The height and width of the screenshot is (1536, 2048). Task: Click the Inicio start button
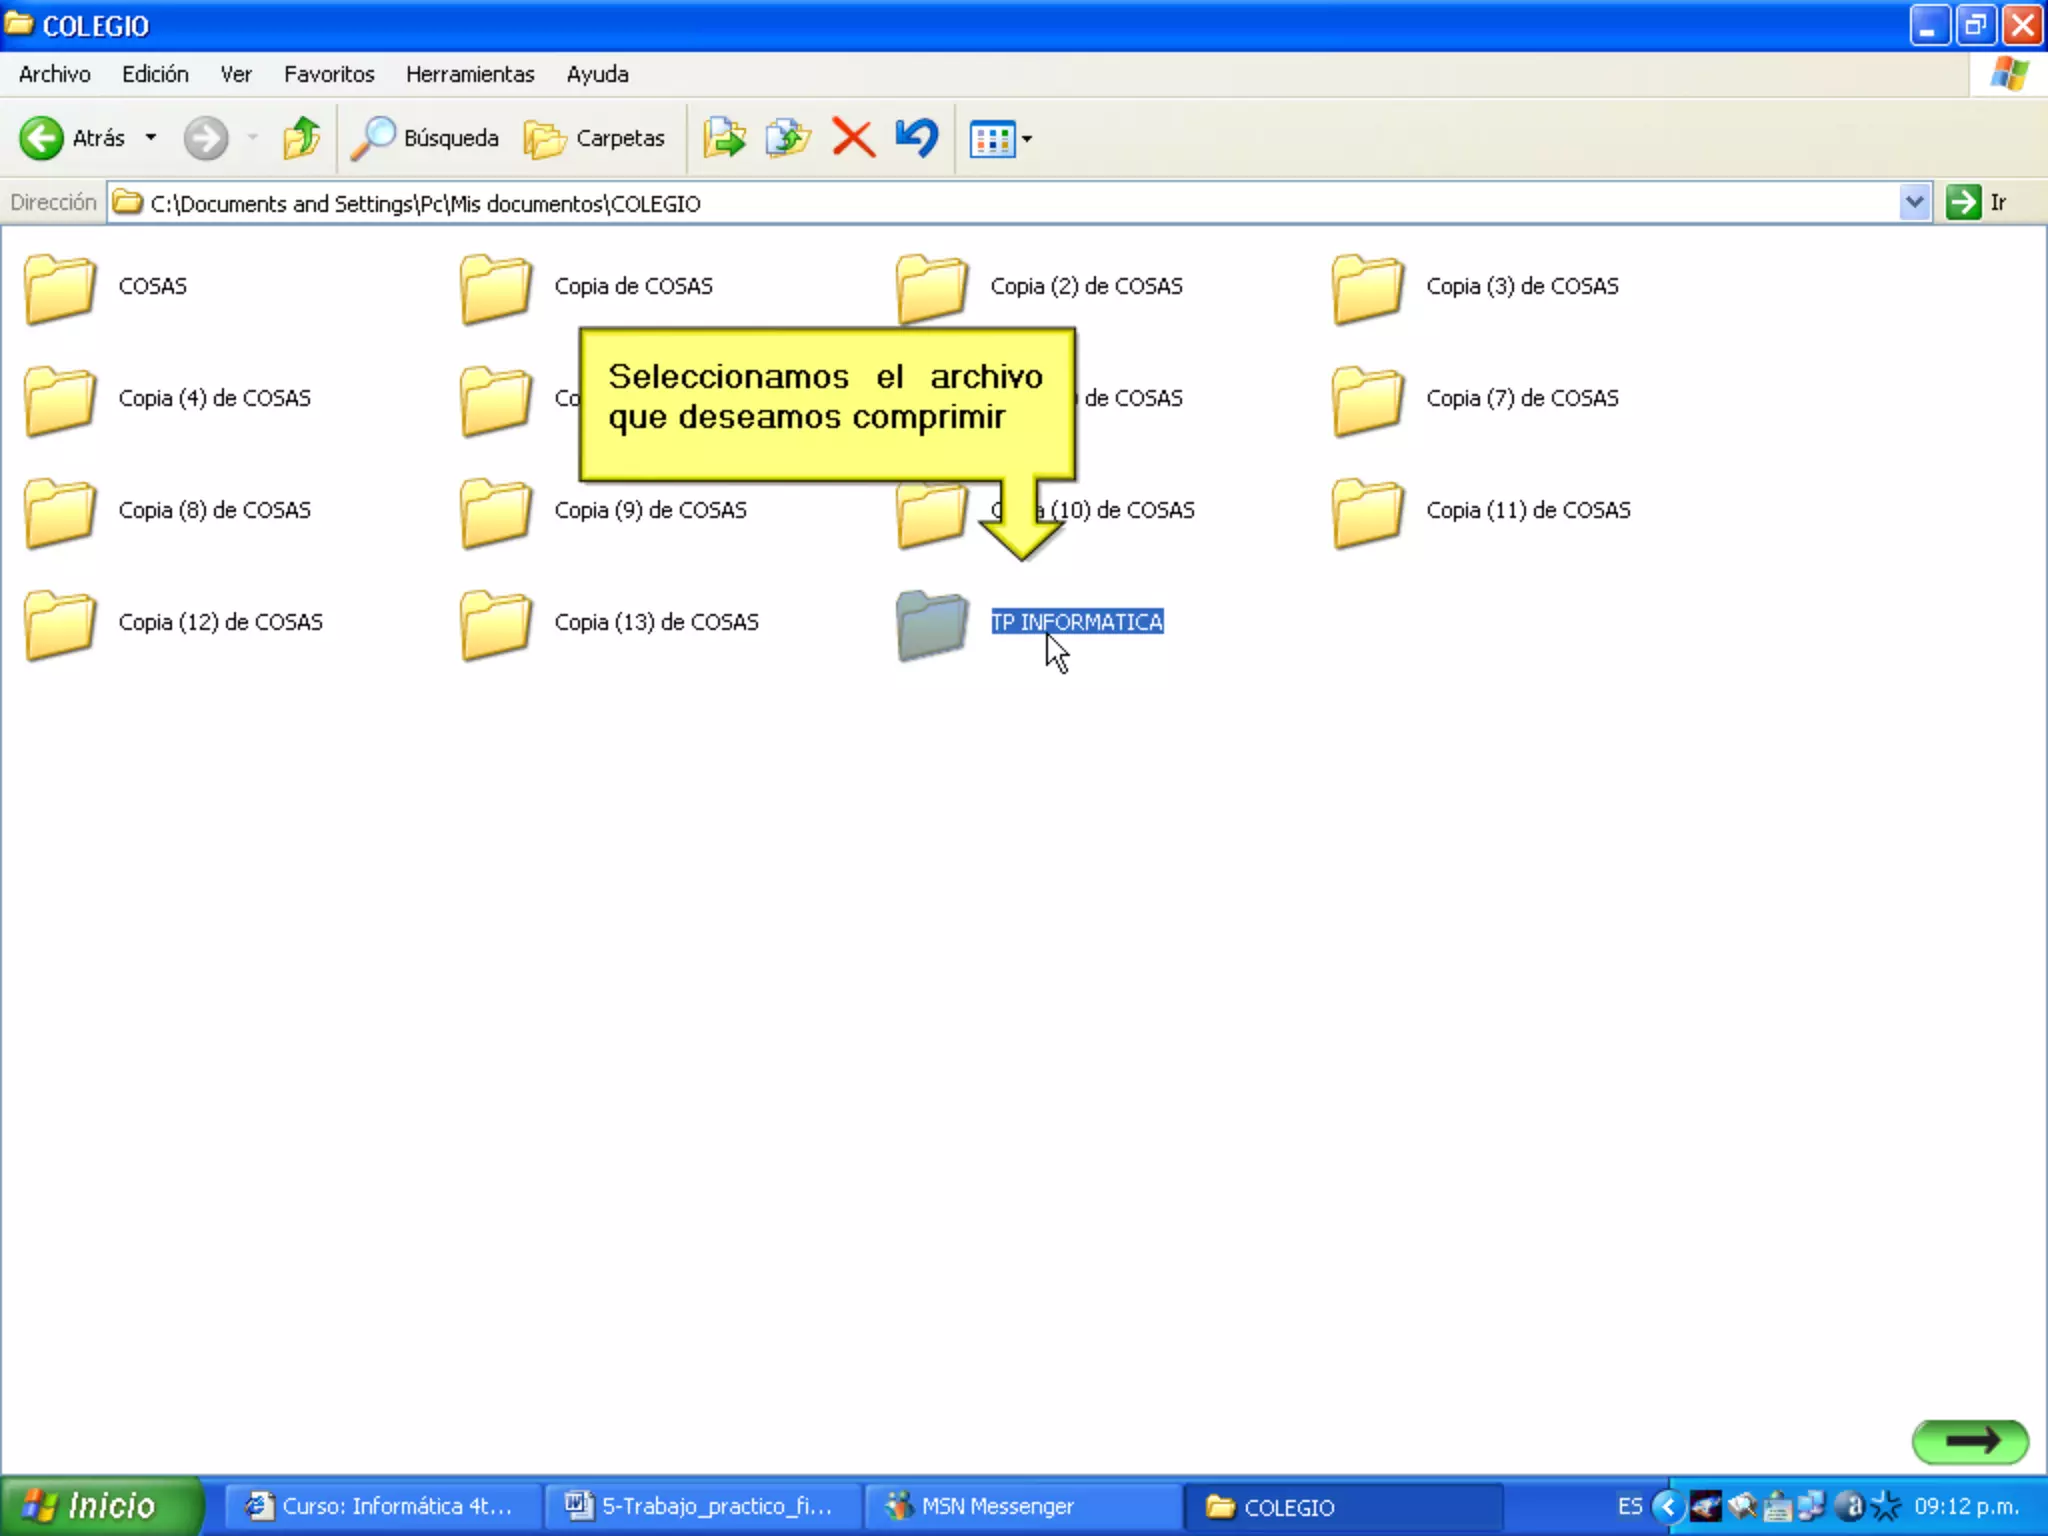(x=98, y=1506)
